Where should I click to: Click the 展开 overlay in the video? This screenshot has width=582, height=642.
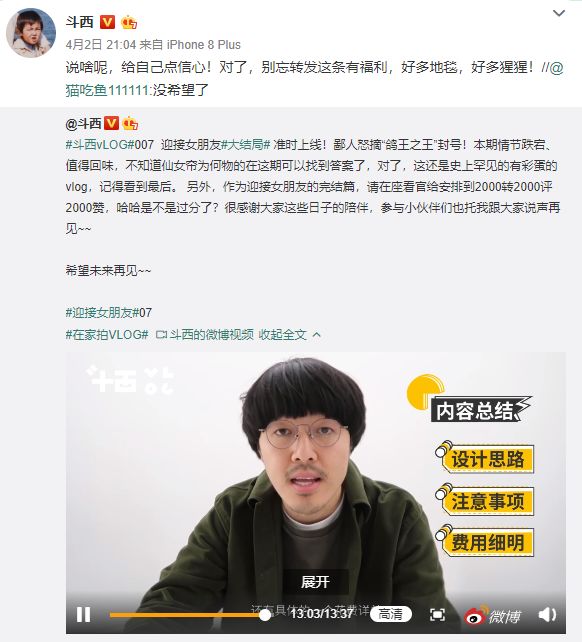pos(315,581)
